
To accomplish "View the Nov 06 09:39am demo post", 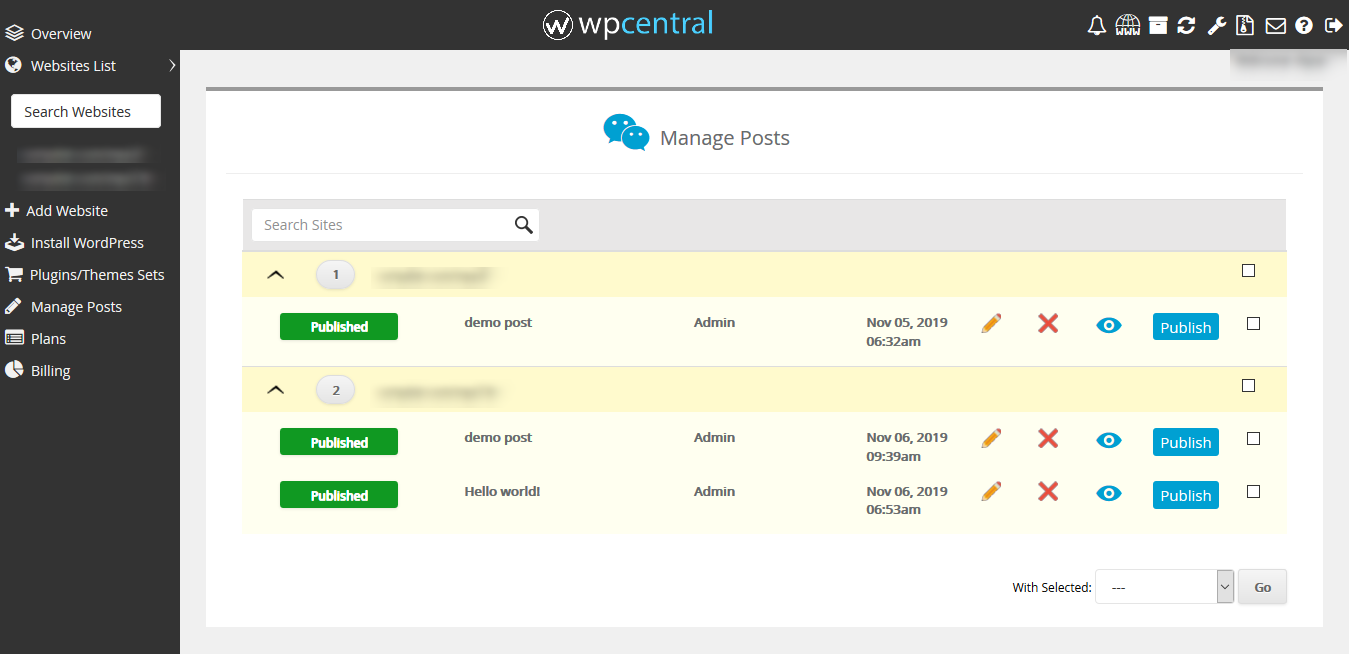I will click(x=1109, y=440).
